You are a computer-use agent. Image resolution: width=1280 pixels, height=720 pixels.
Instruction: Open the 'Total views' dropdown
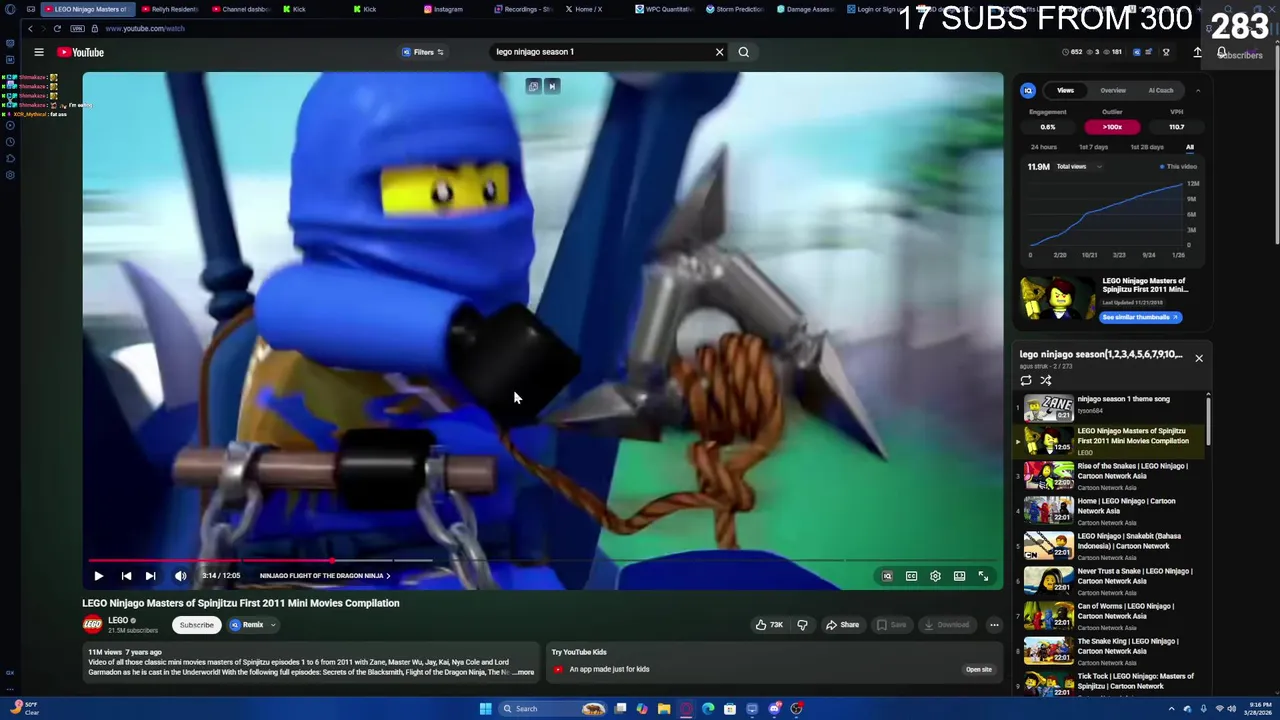(1077, 167)
